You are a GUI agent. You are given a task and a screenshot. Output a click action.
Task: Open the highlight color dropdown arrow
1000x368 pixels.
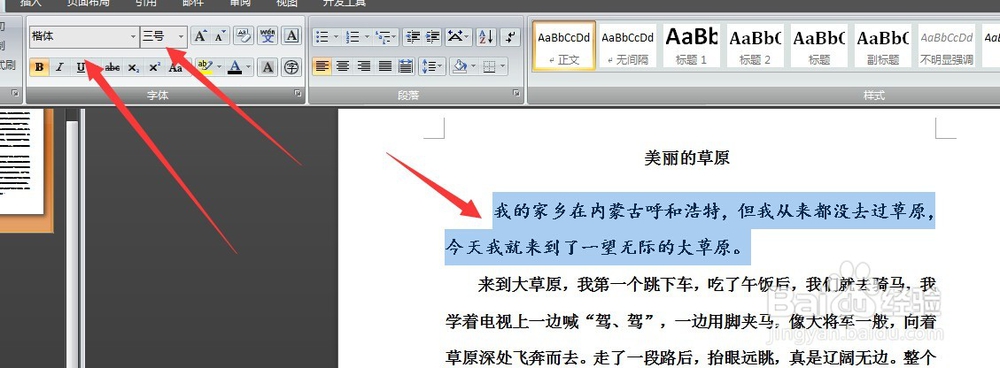[x=219, y=67]
